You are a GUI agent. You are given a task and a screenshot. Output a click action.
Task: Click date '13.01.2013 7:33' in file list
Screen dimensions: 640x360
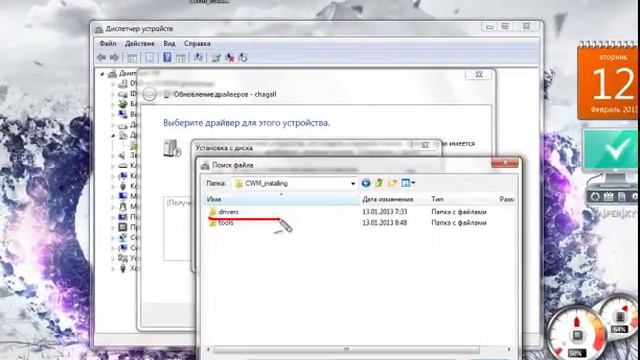(x=384, y=212)
